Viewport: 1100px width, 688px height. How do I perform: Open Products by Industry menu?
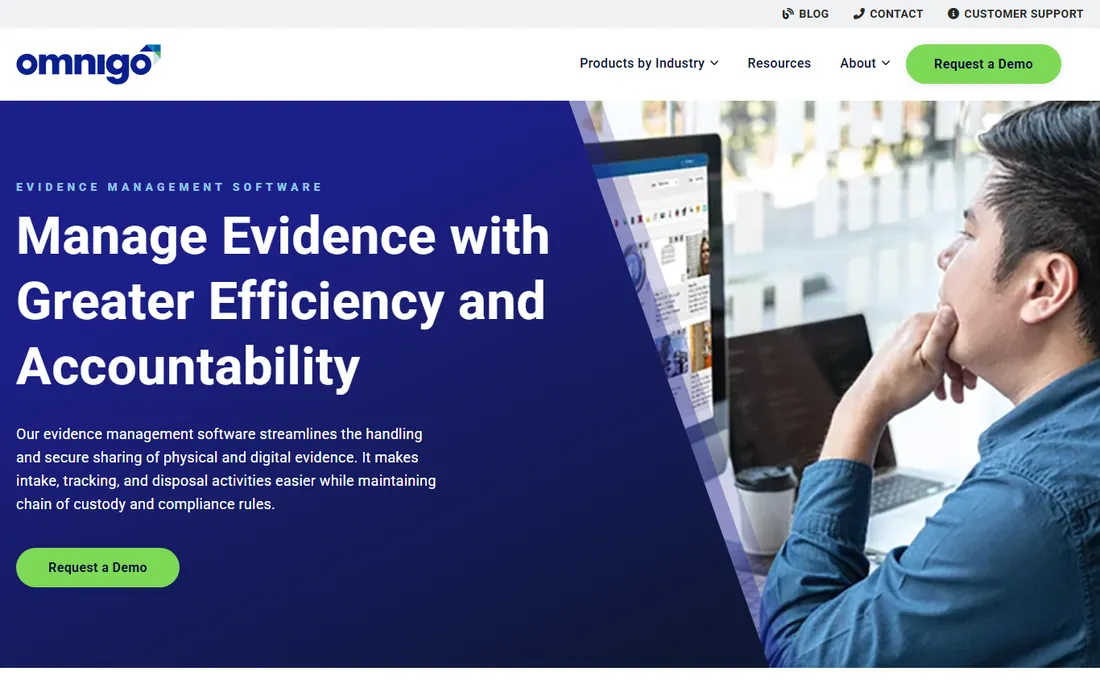coord(649,63)
